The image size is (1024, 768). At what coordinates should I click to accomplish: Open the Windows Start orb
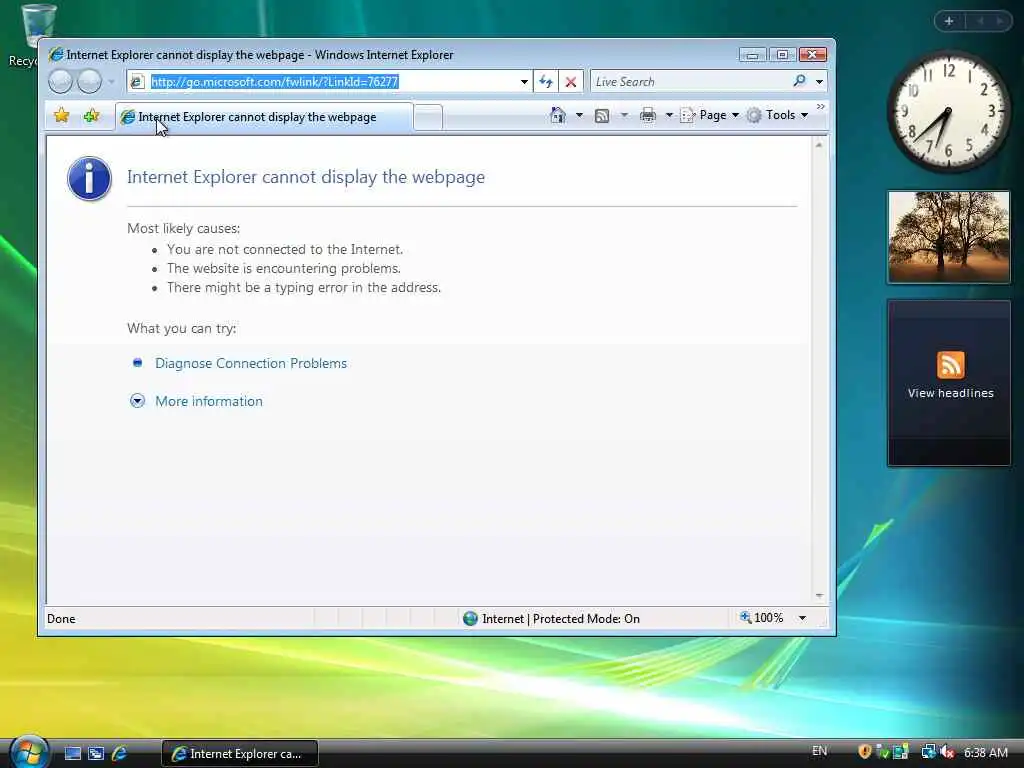pyautogui.click(x=28, y=752)
